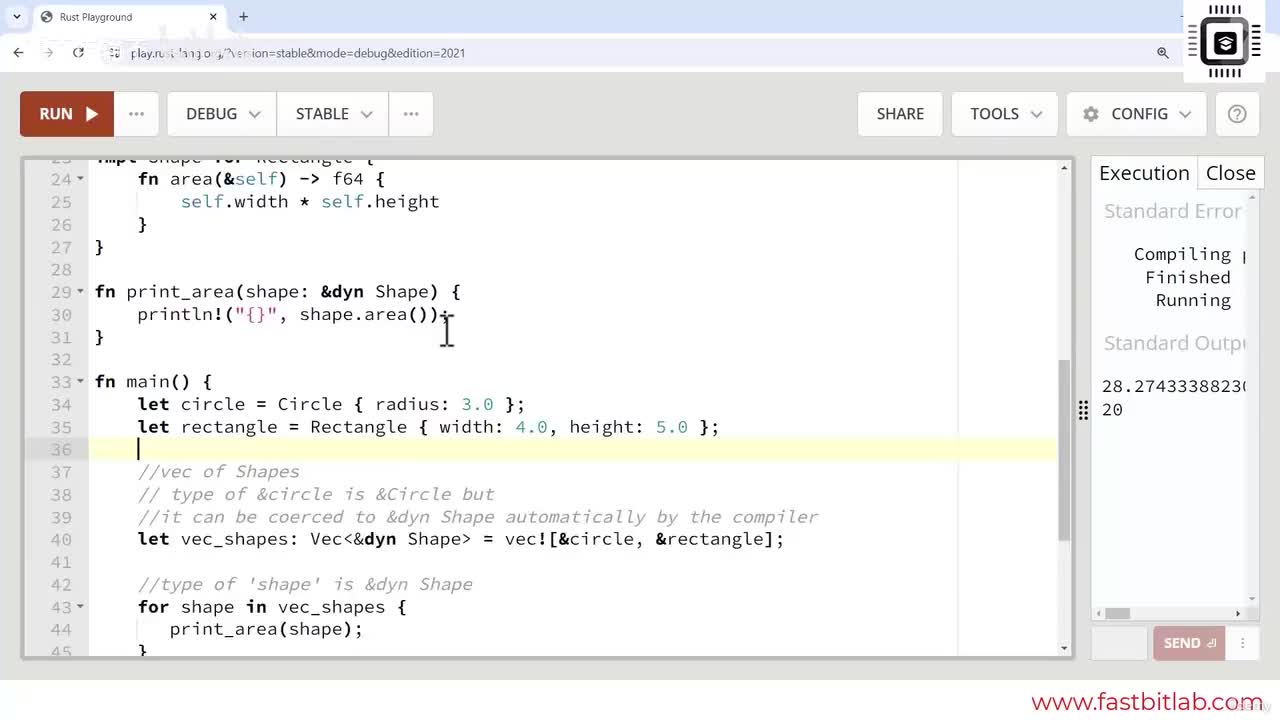Open the more build options next to RUN
This screenshot has width=1280, height=720.
(x=137, y=114)
